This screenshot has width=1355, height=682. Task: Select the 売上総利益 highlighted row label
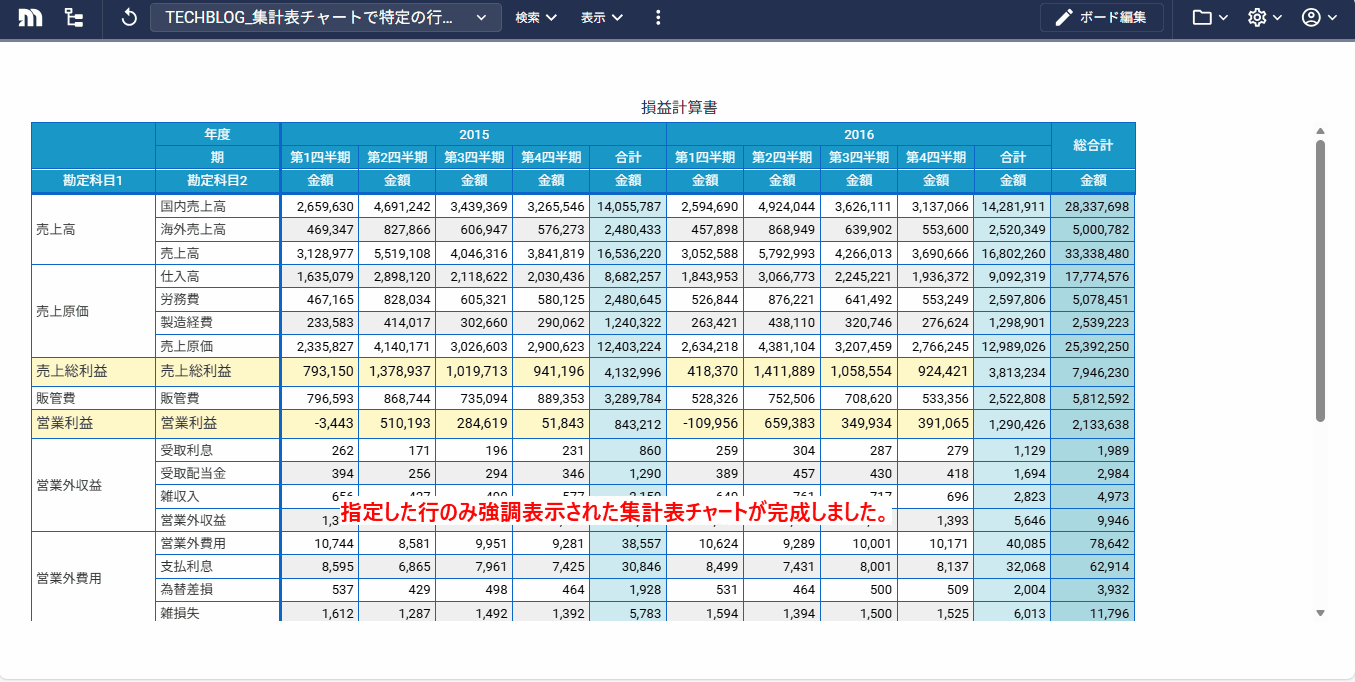click(71, 371)
